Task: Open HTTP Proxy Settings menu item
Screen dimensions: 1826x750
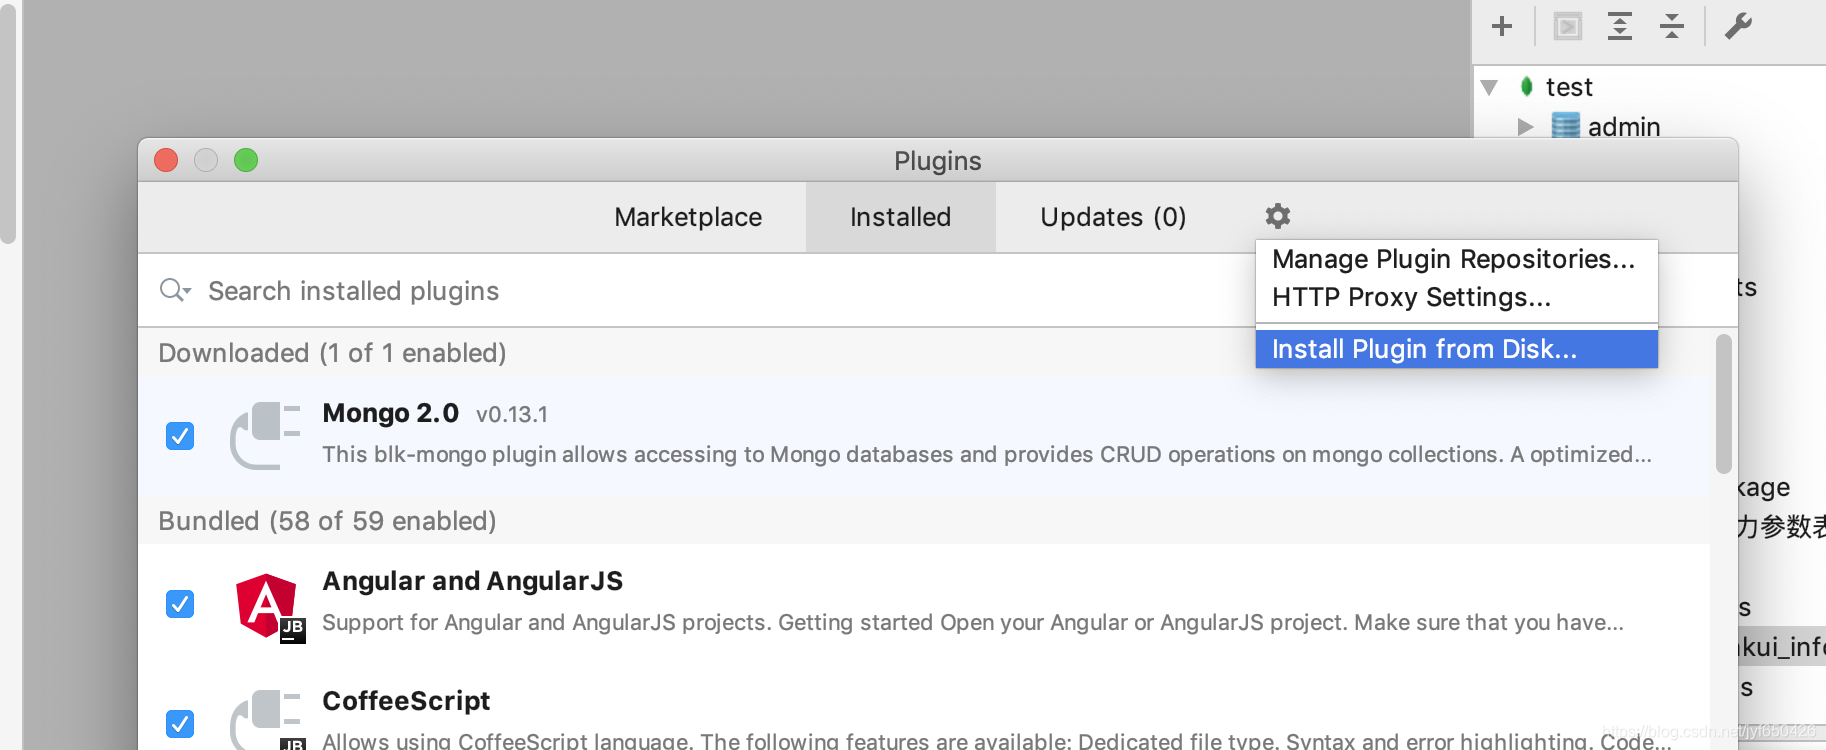Action: [x=1456, y=297]
